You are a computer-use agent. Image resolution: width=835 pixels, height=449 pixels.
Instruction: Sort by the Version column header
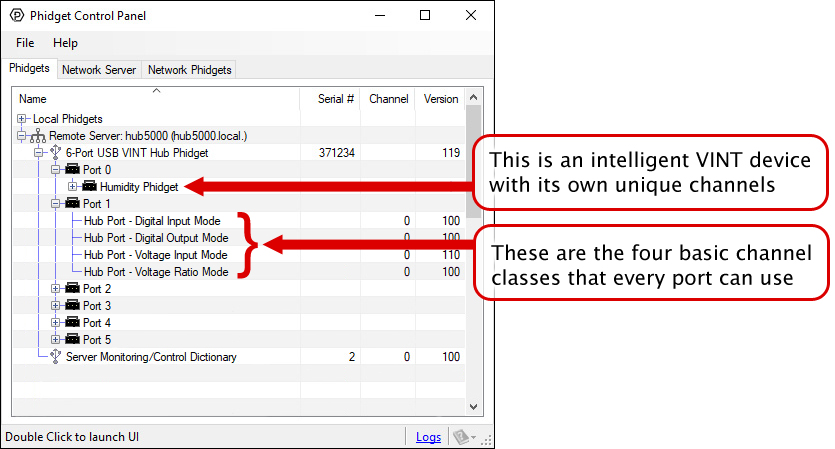(440, 99)
